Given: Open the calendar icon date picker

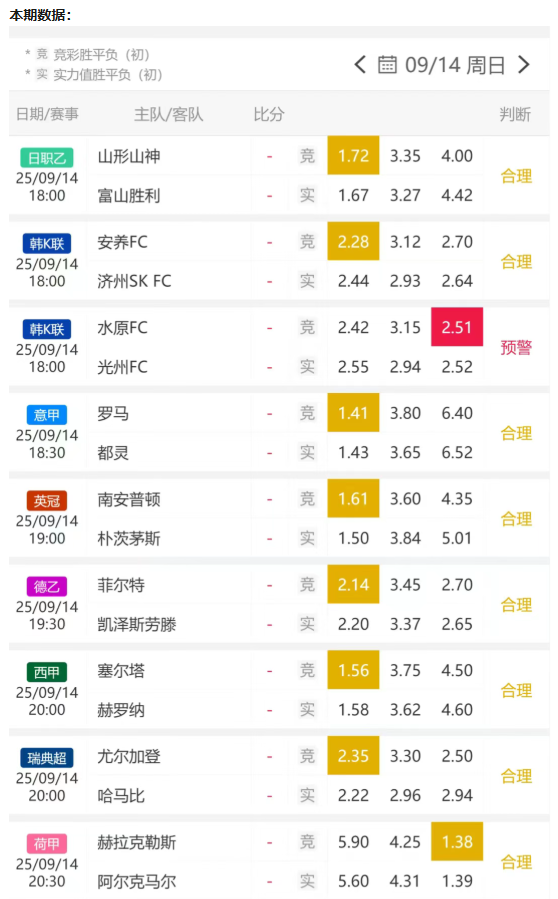Looking at the screenshot, I should [387, 65].
